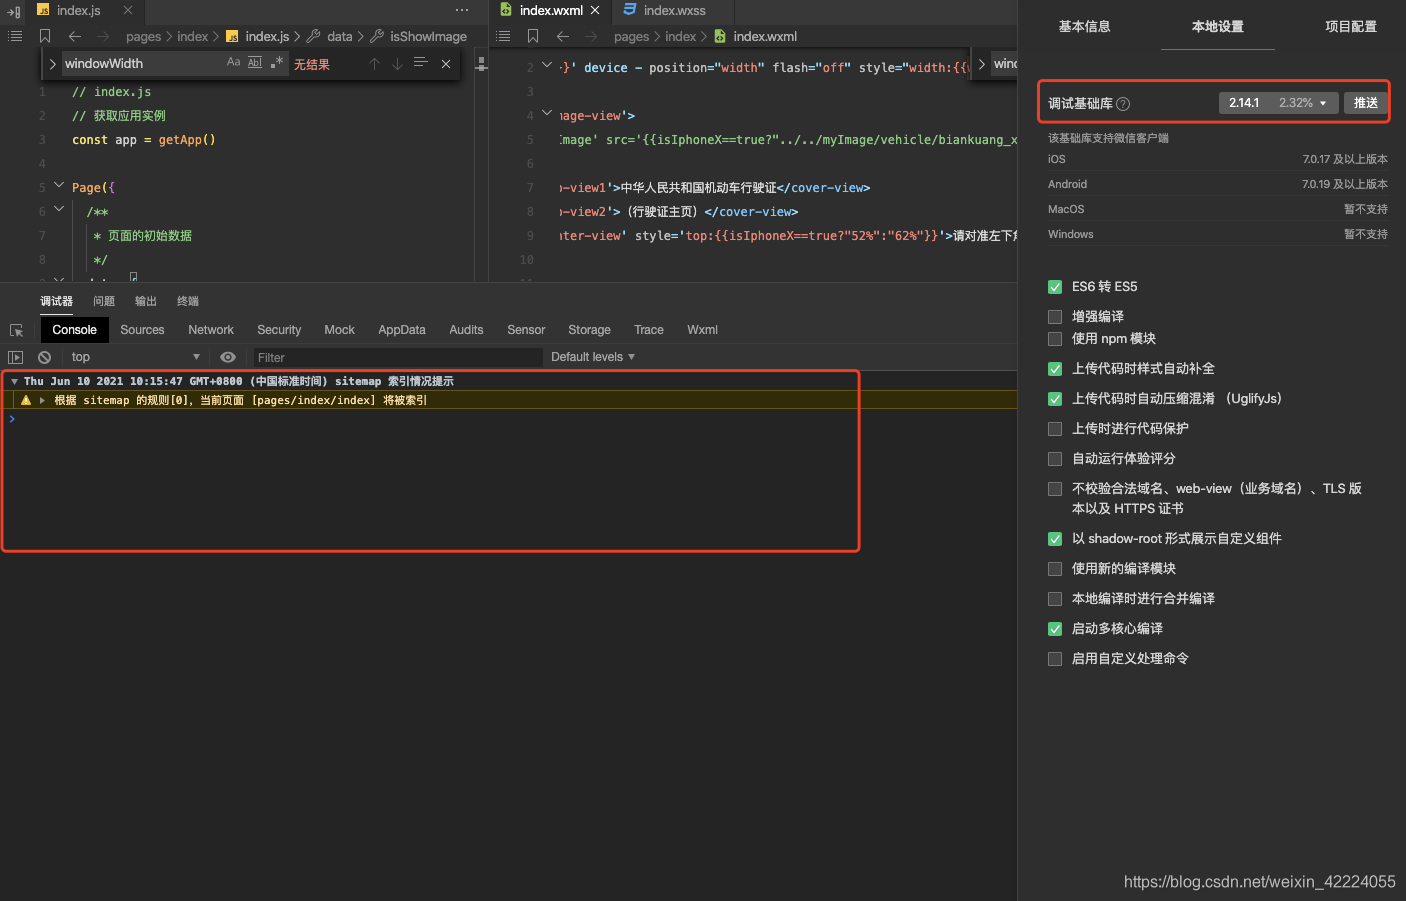Go forward using the index.wxml editor arrow
This screenshot has height=901, width=1406.
[591, 36]
